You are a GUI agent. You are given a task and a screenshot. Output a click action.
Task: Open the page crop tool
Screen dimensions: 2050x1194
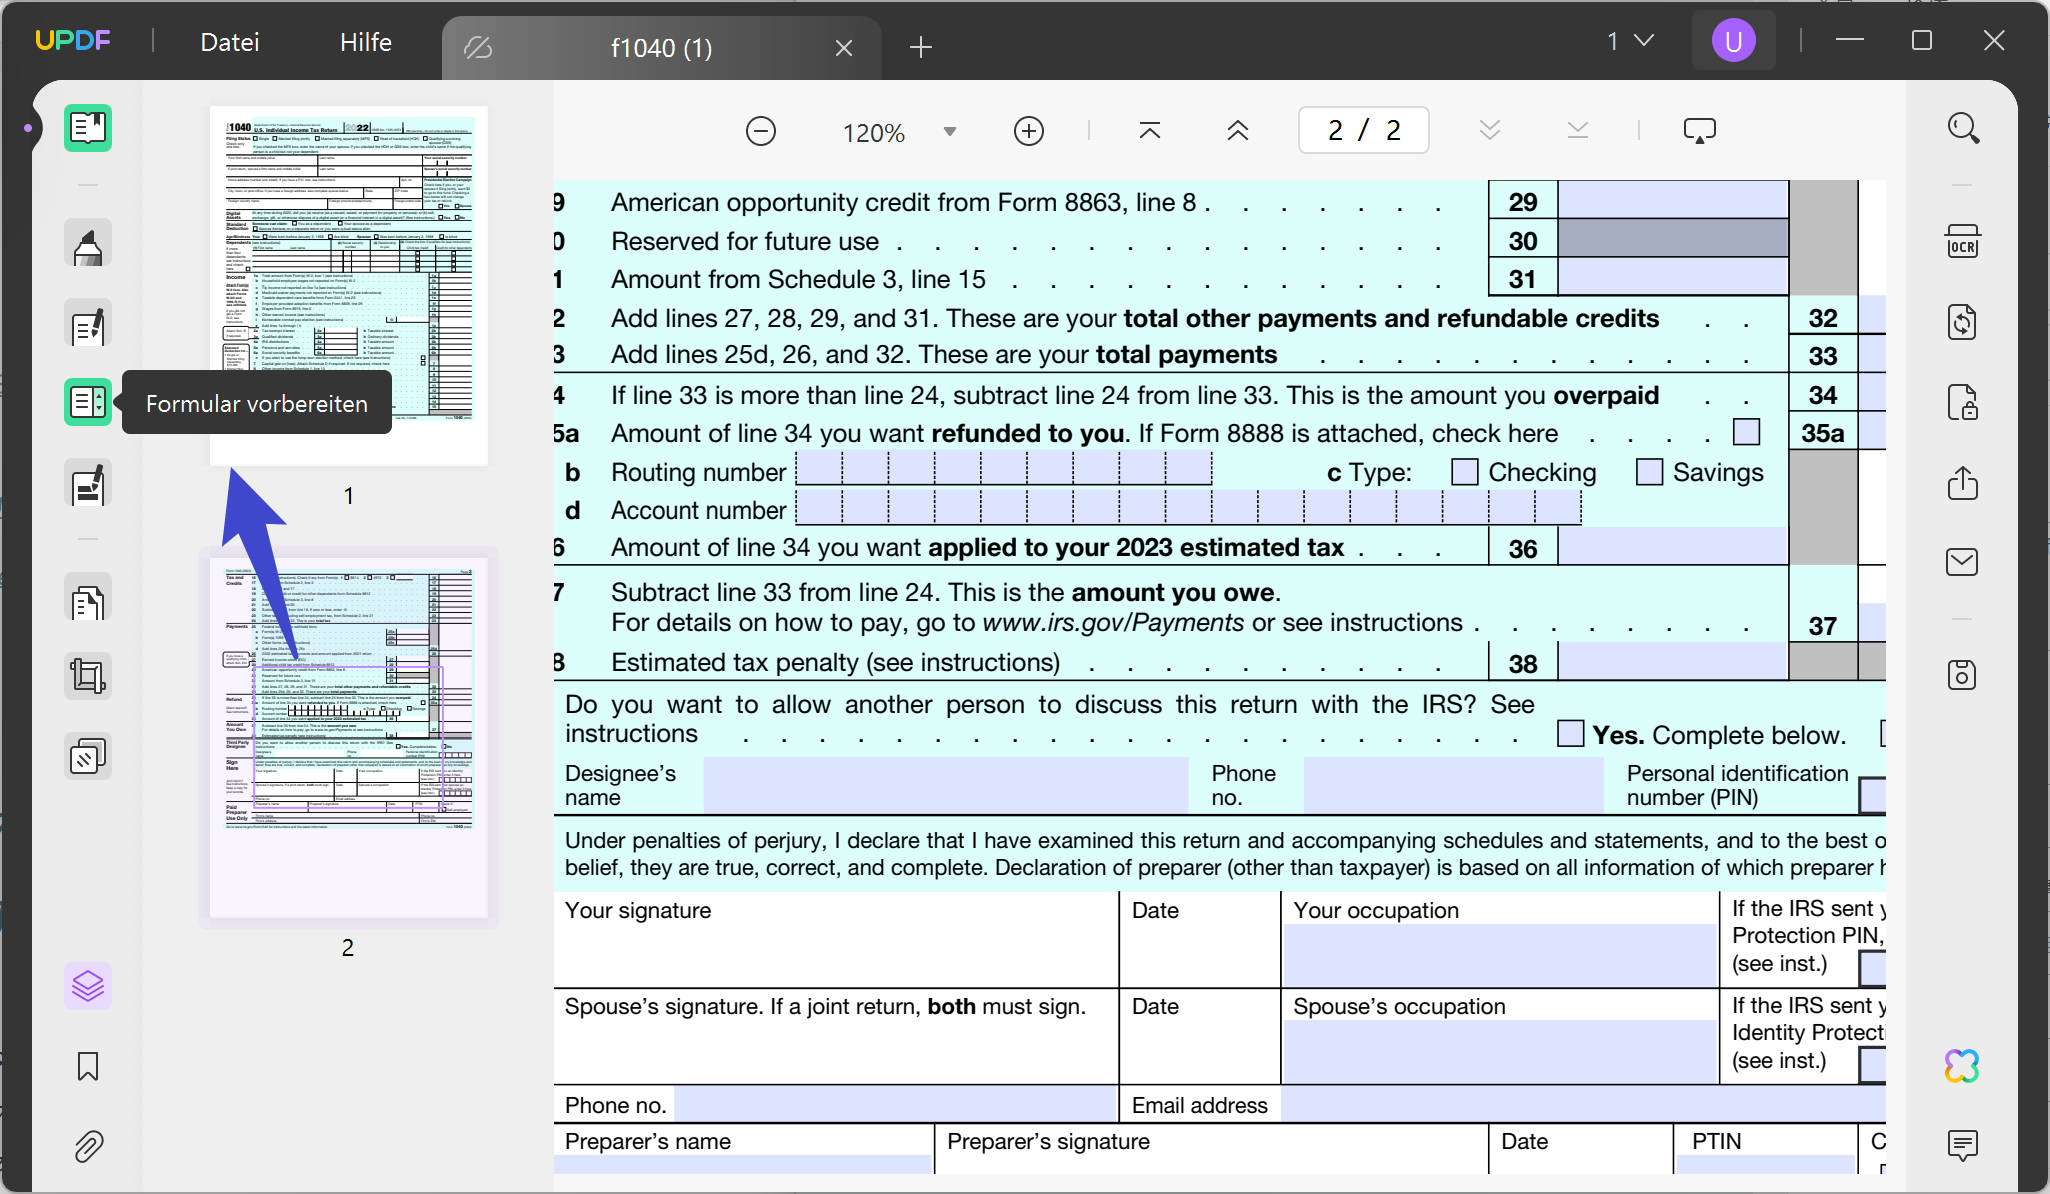88,676
